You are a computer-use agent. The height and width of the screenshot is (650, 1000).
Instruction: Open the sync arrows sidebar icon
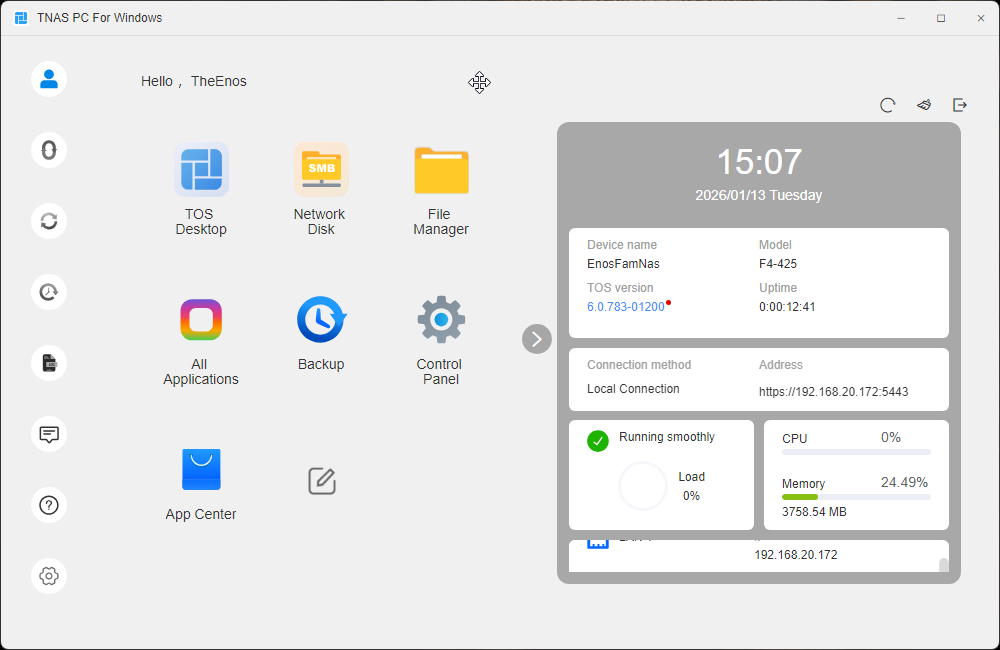point(49,221)
